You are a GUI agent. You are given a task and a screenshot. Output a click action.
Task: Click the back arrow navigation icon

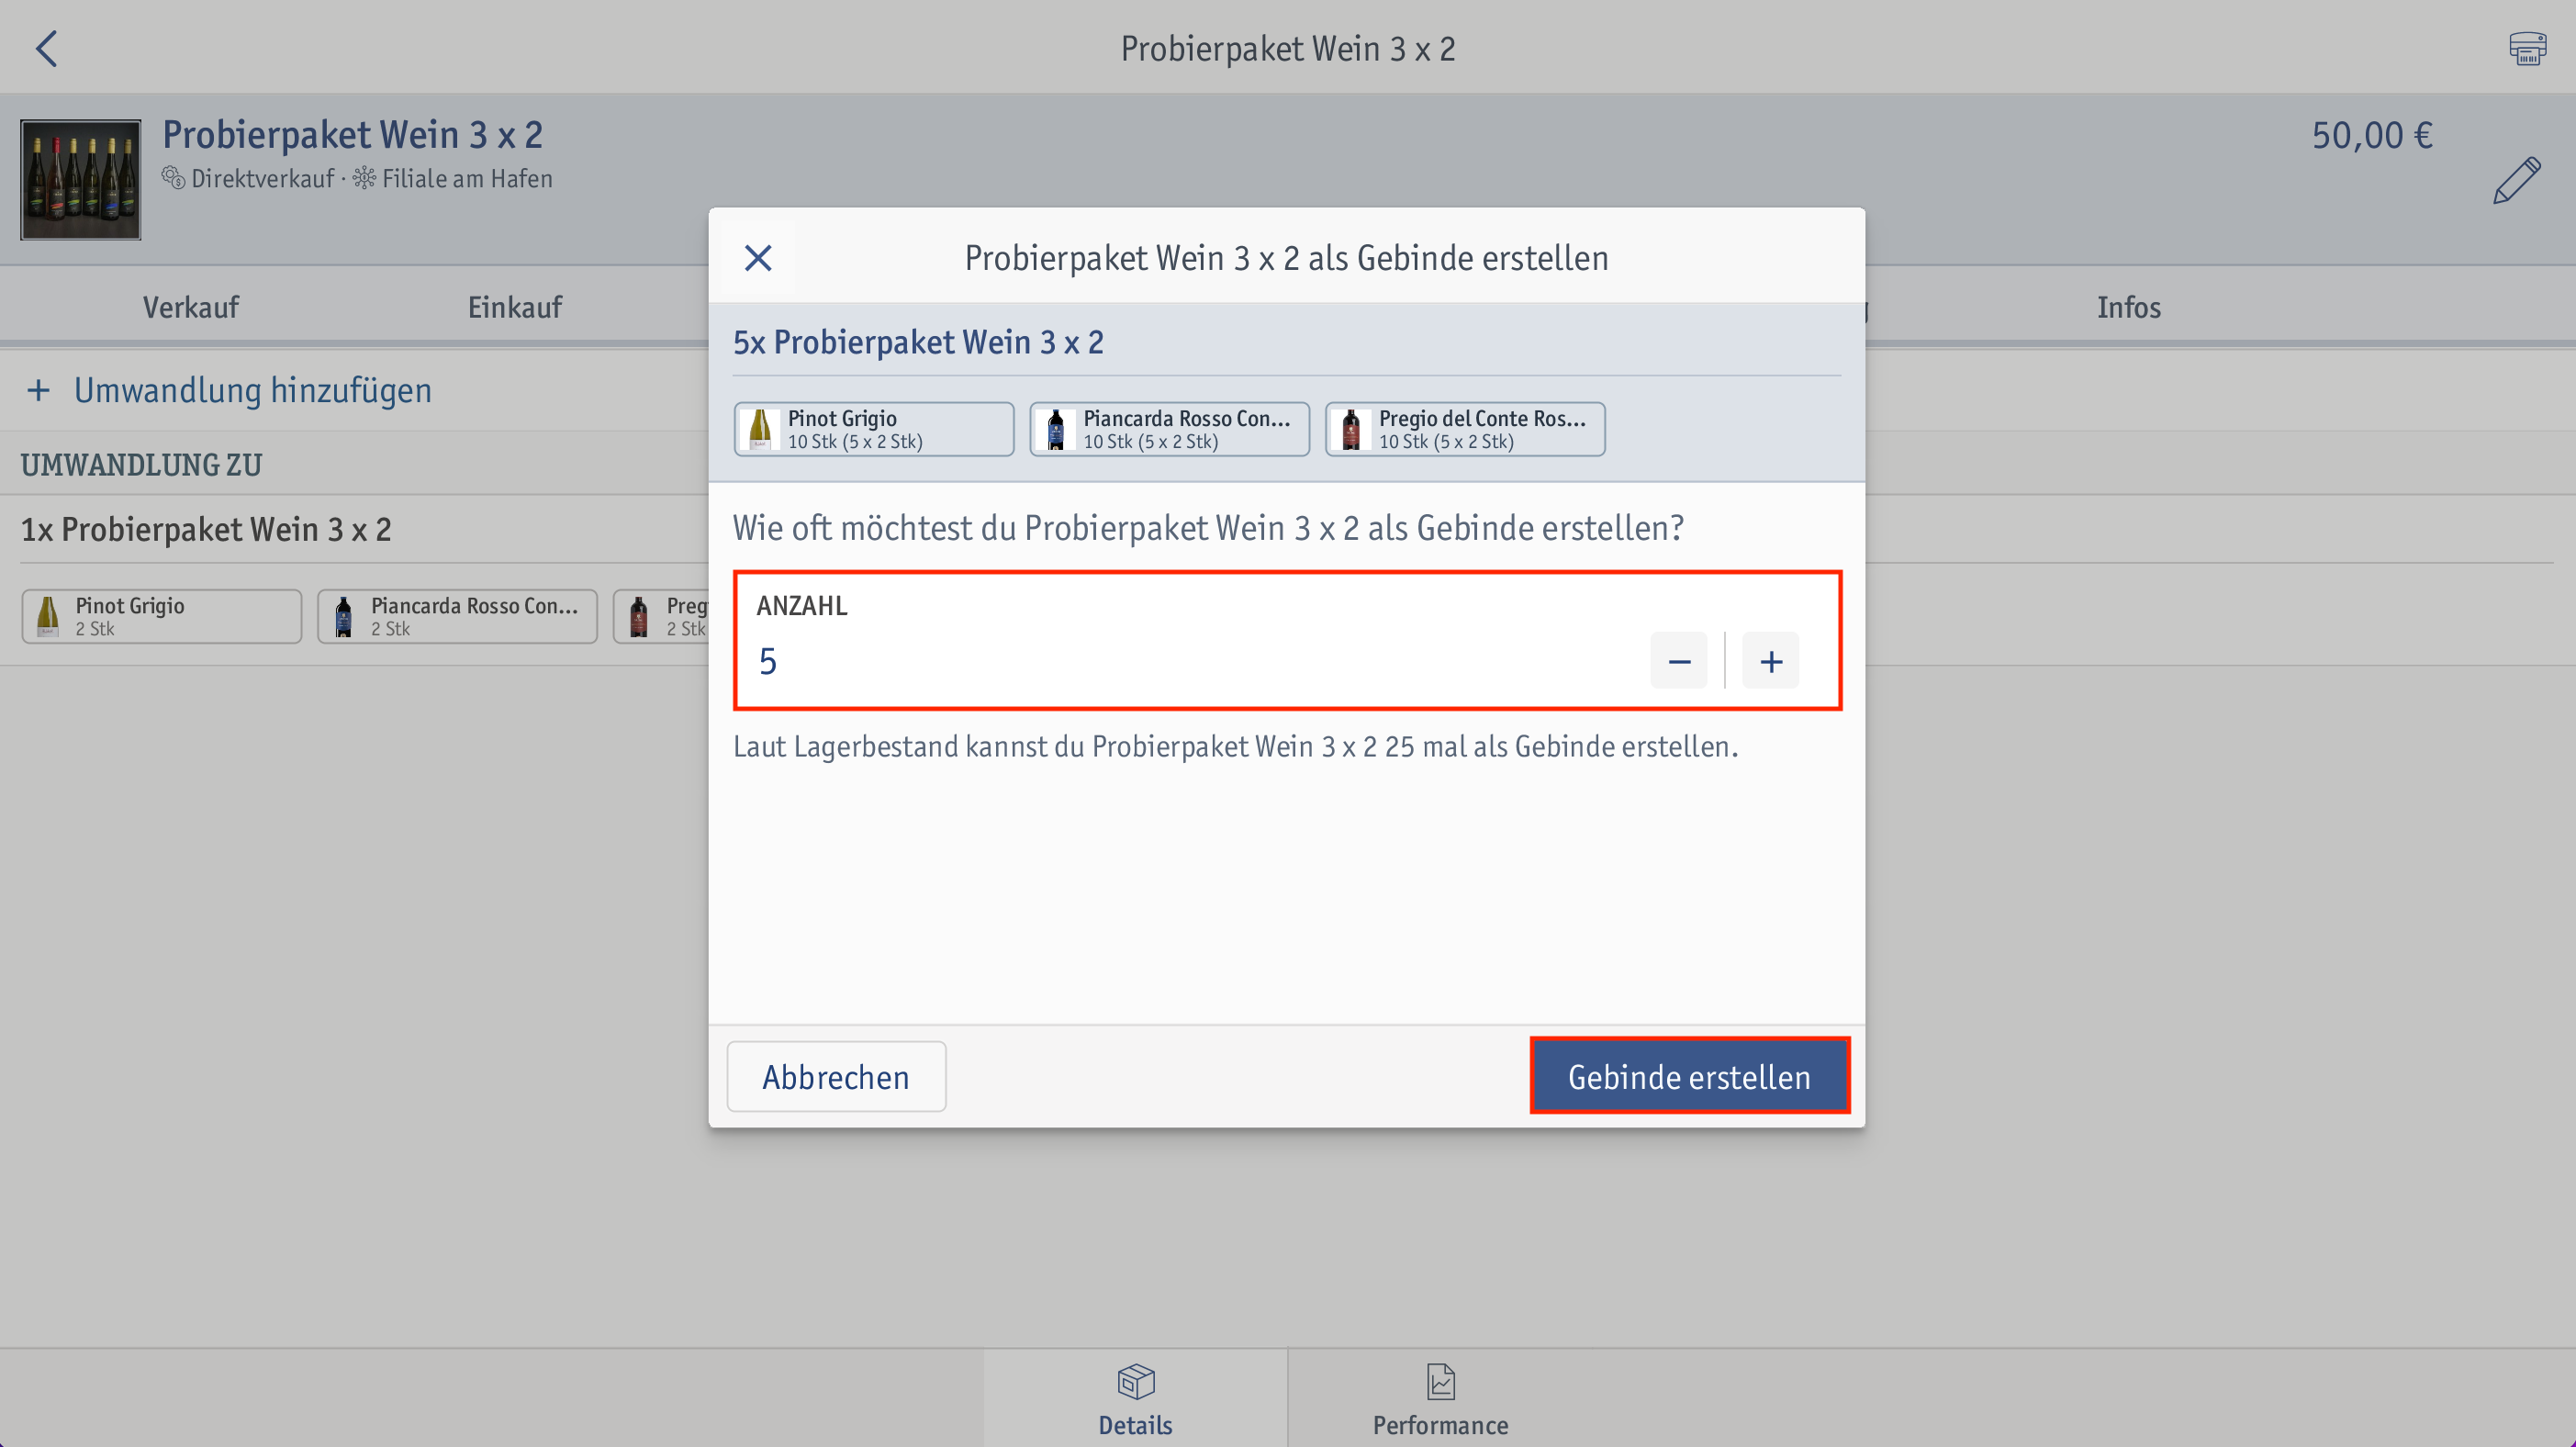click(48, 48)
